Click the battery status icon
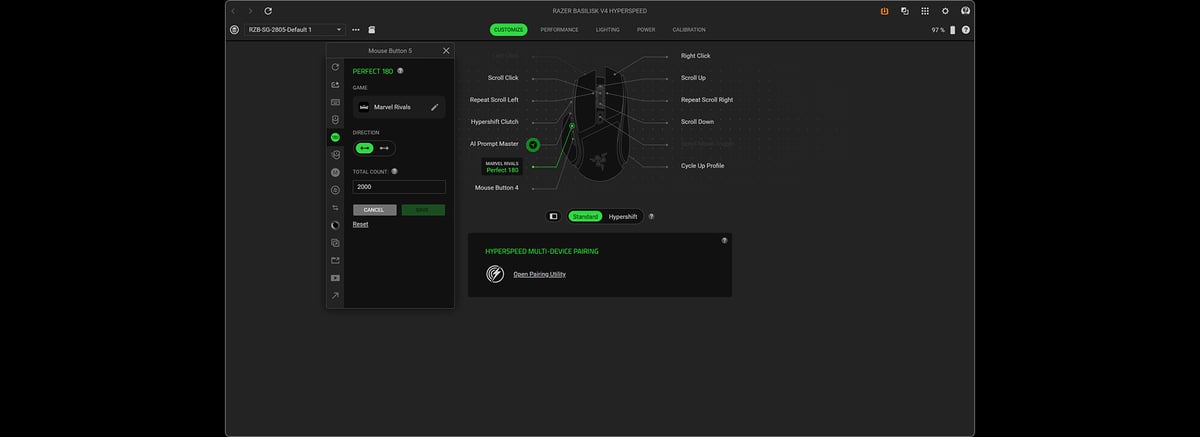The width and height of the screenshot is (1200, 437). 953,30
